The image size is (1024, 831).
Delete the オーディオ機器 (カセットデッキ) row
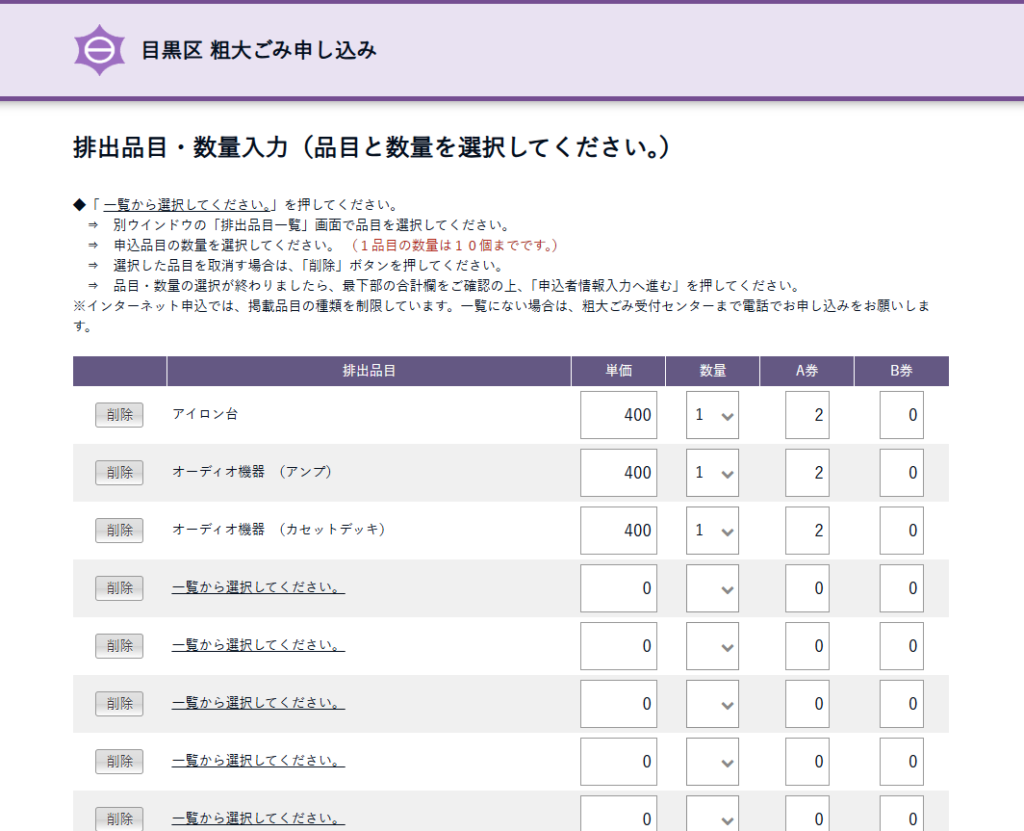(x=119, y=531)
